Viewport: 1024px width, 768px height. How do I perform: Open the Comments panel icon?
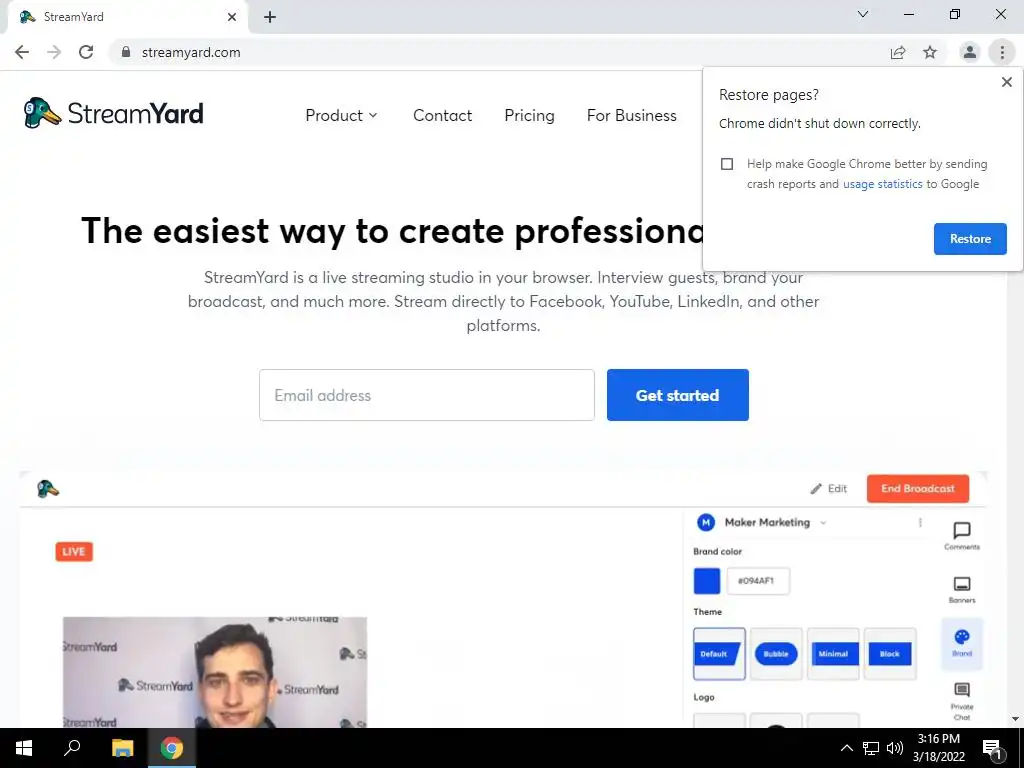pyautogui.click(x=962, y=536)
